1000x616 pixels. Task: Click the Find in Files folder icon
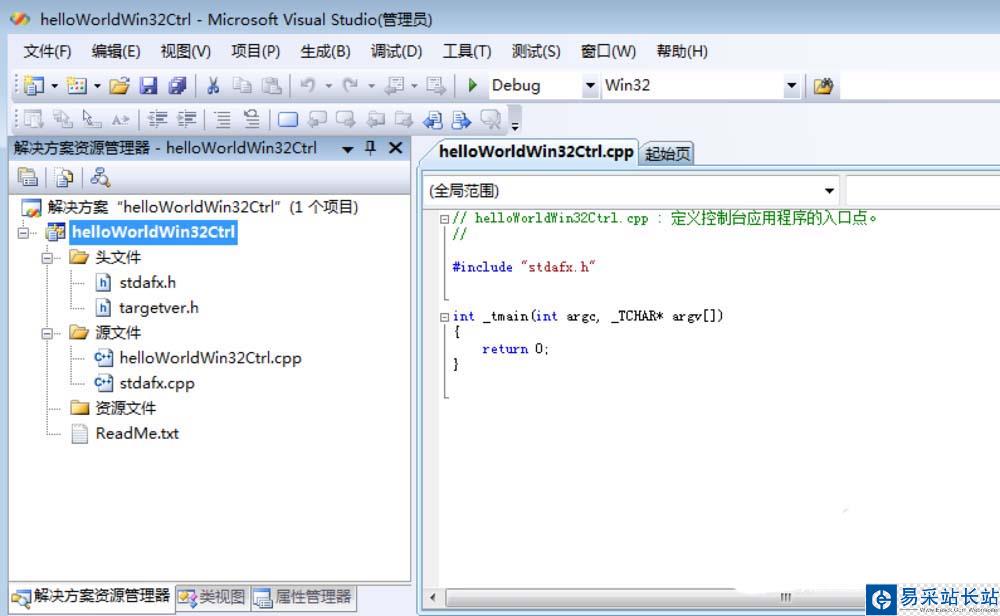(x=823, y=85)
